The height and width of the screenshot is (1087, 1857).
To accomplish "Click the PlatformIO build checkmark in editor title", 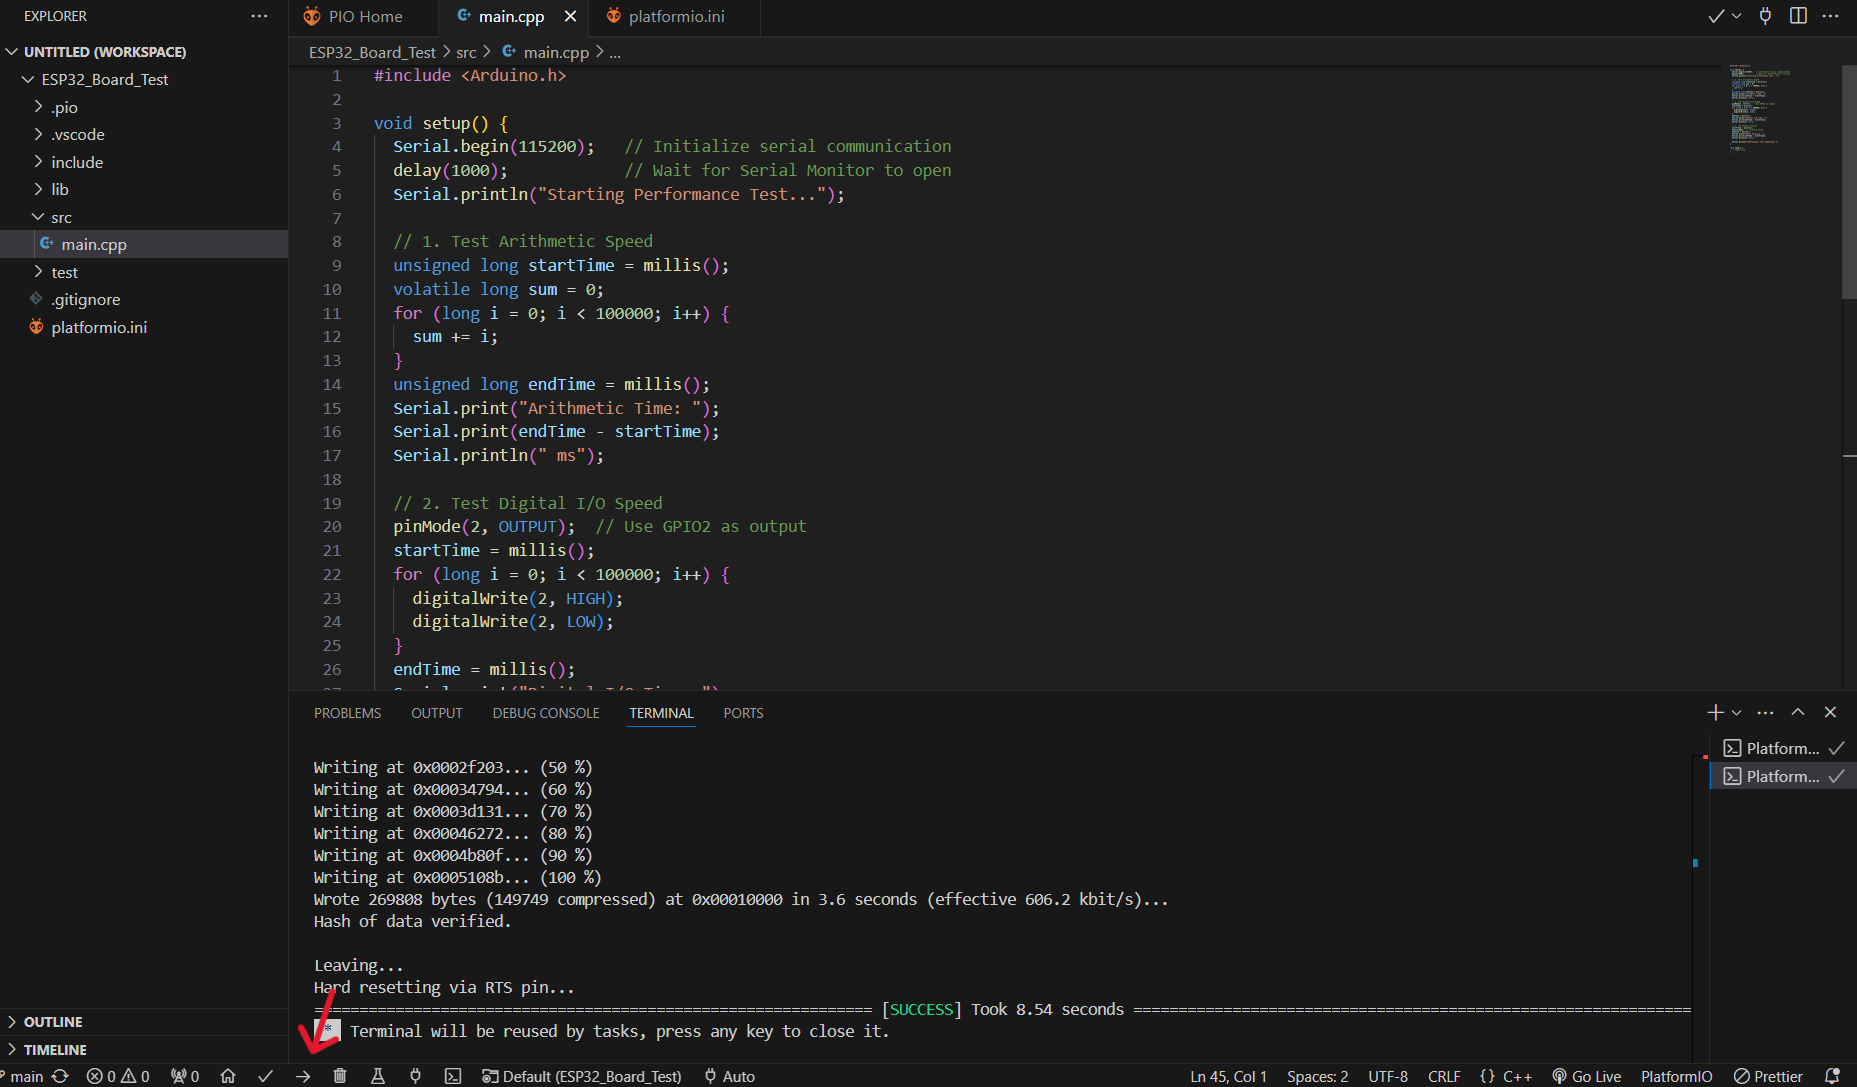I will click(1716, 16).
